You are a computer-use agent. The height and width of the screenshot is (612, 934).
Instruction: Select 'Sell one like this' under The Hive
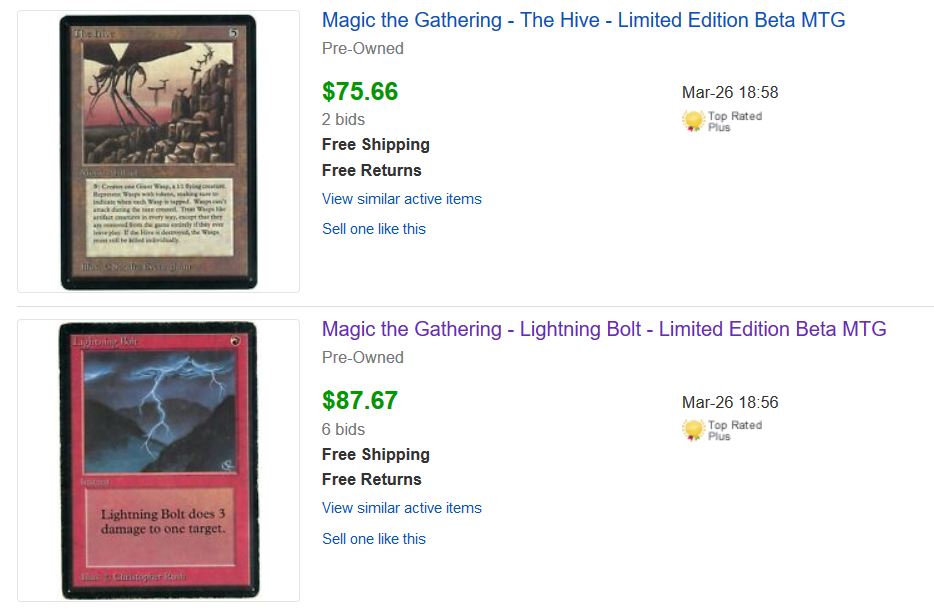coord(373,229)
